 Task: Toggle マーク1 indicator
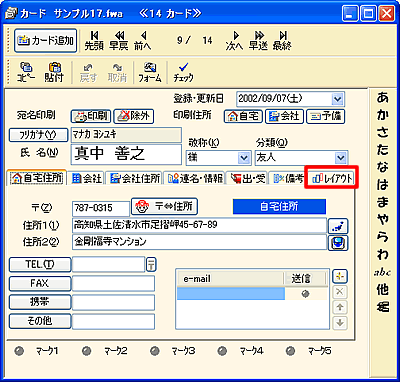coord(19,351)
